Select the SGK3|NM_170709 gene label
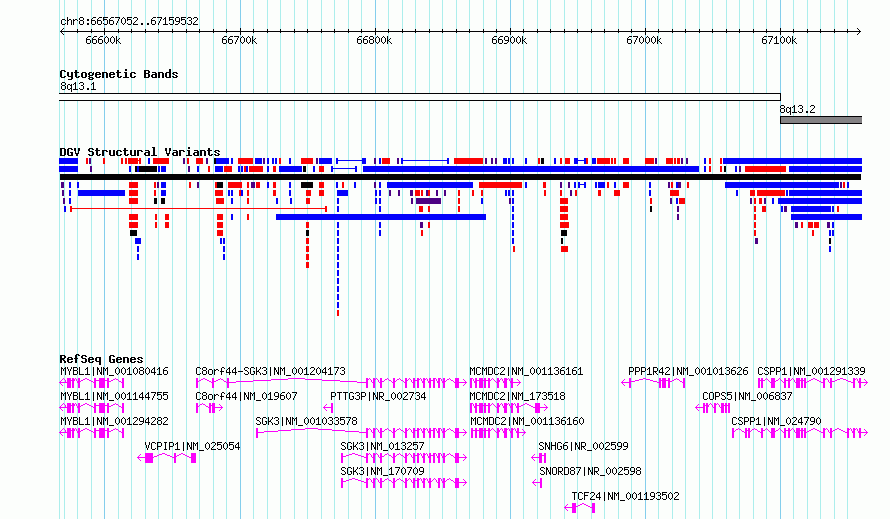 tap(382, 471)
